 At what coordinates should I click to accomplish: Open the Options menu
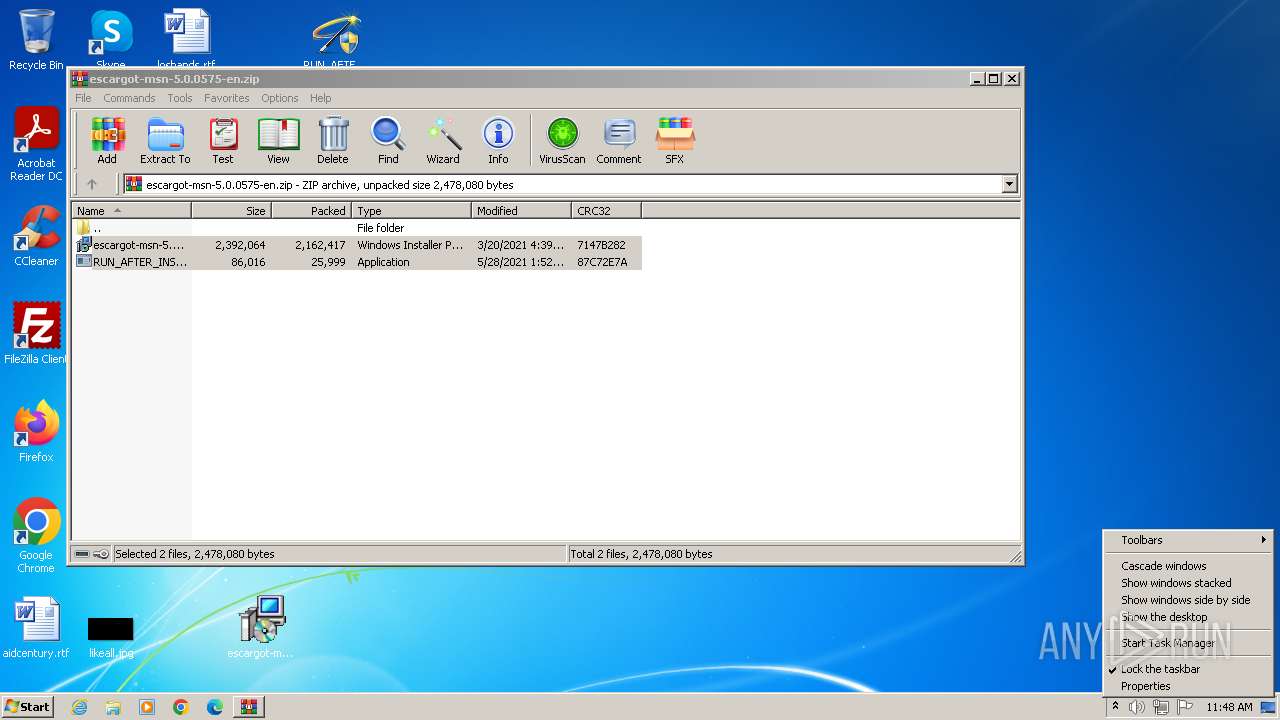(280, 98)
